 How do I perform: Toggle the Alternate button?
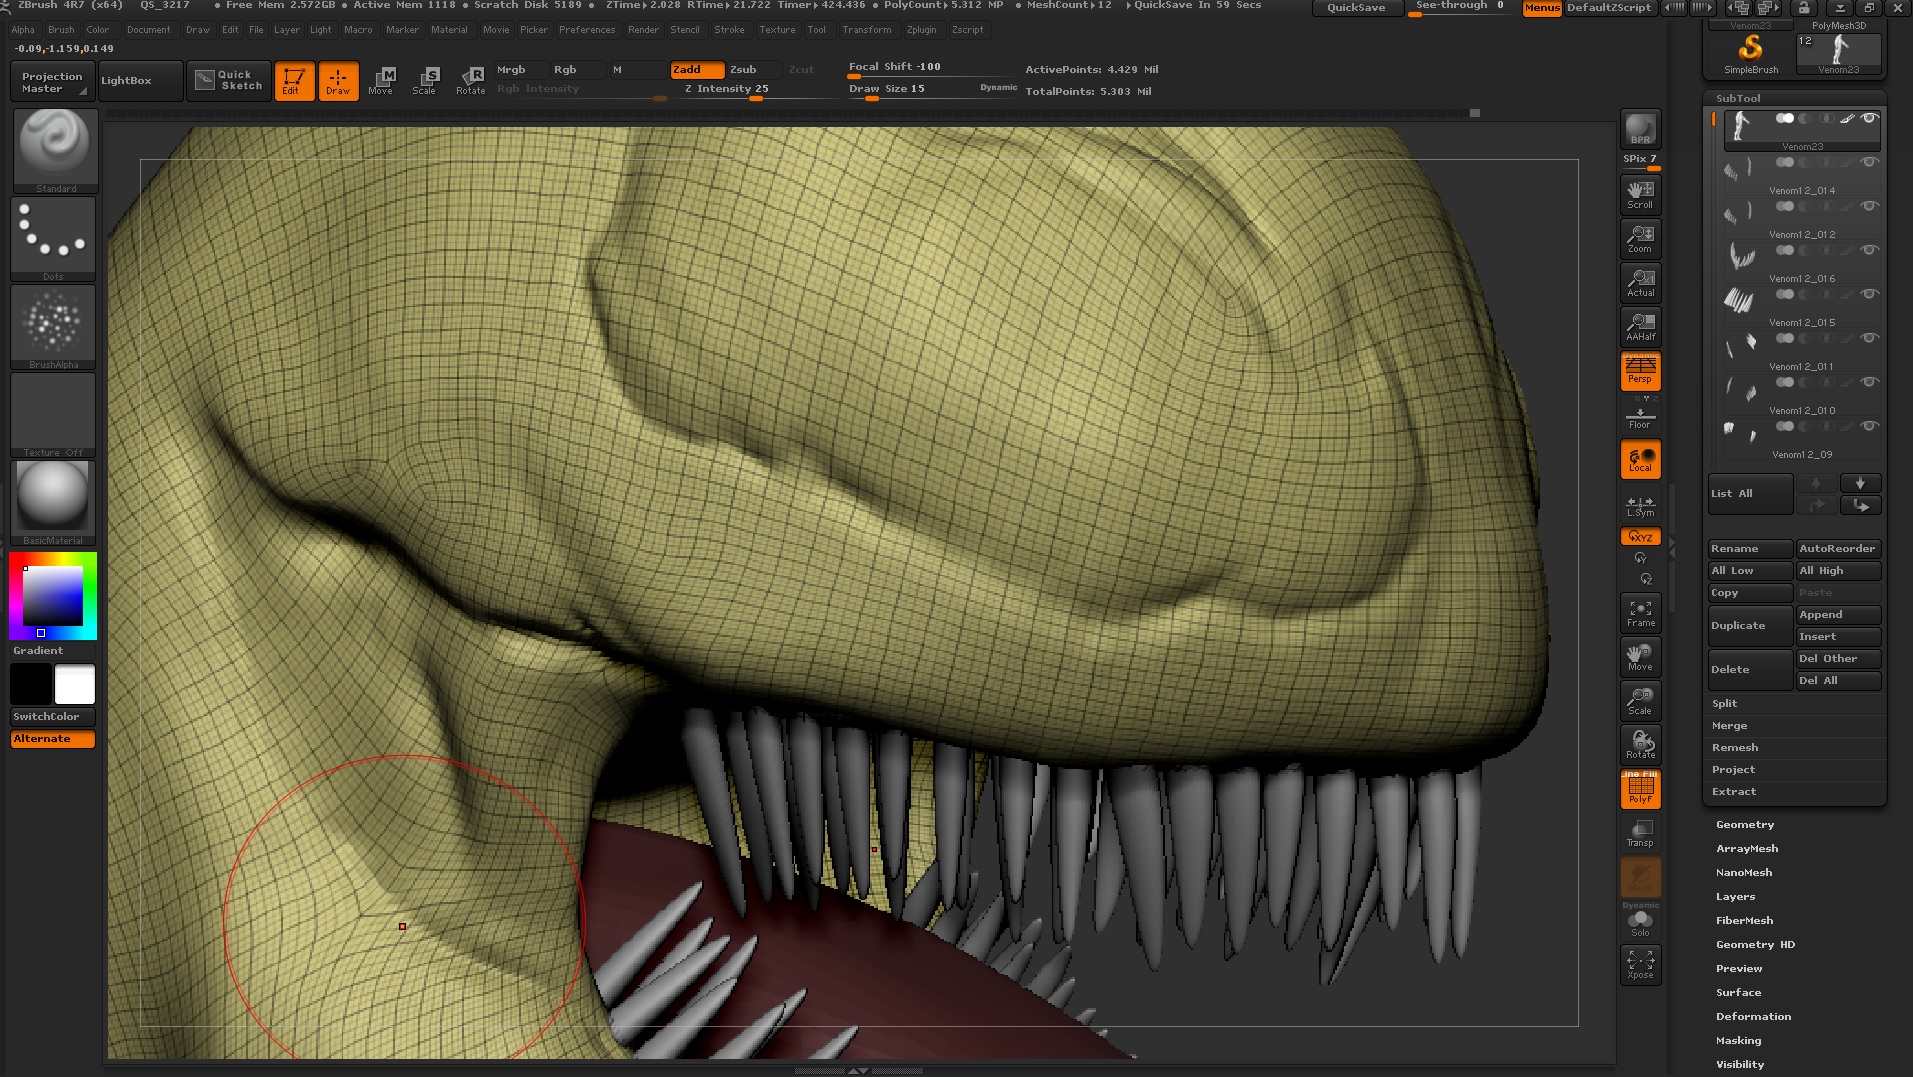53,739
